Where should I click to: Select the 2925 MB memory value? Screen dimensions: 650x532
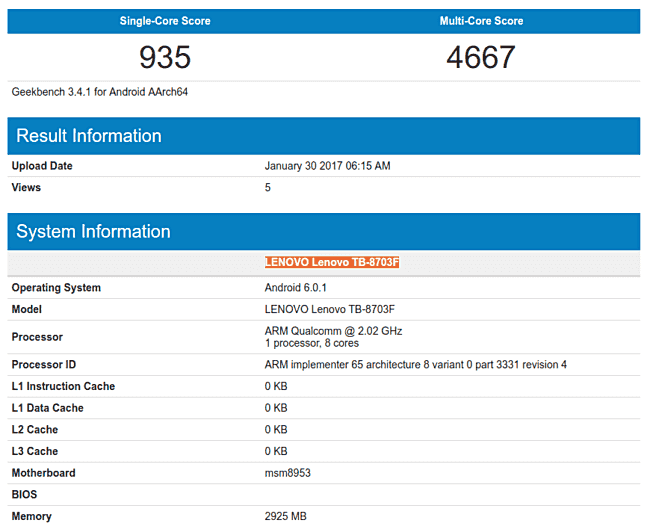pos(285,517)
